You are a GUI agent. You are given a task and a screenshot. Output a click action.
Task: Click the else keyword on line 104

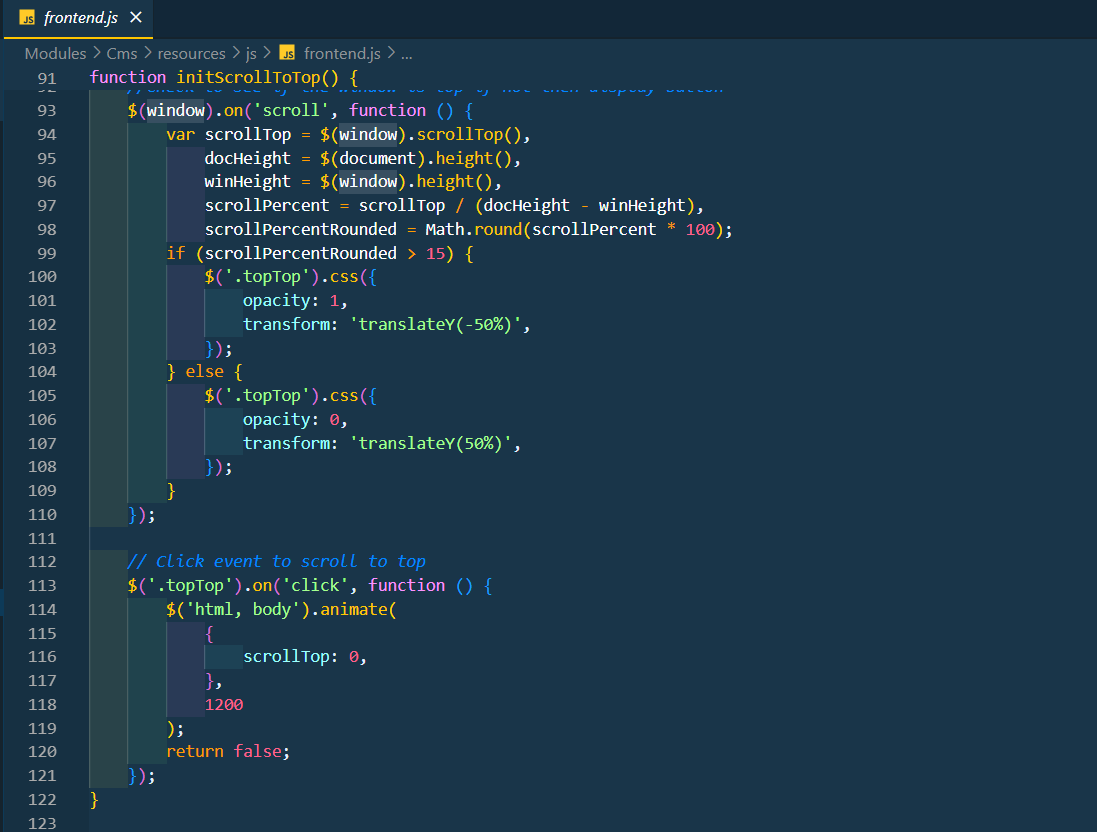[204, 372]
